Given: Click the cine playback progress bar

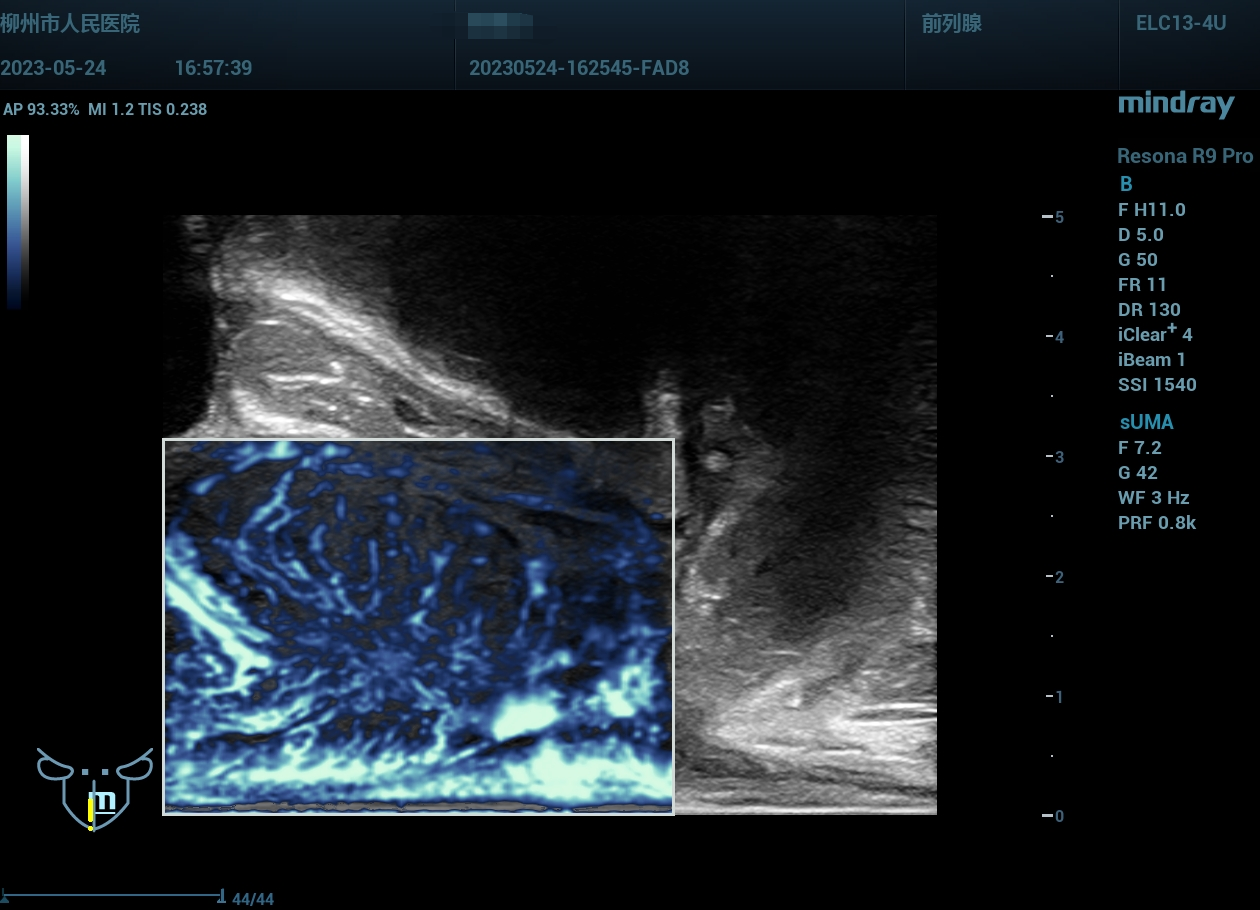Looking at the screenshot, I should (112, 896).
